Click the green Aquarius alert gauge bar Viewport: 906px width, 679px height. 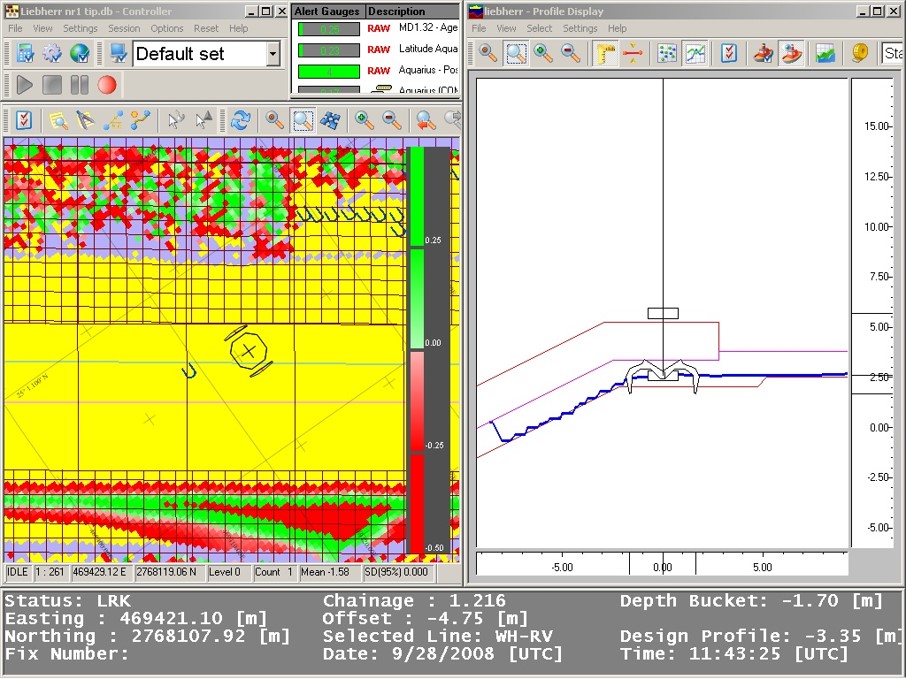[x=329, y=71]
